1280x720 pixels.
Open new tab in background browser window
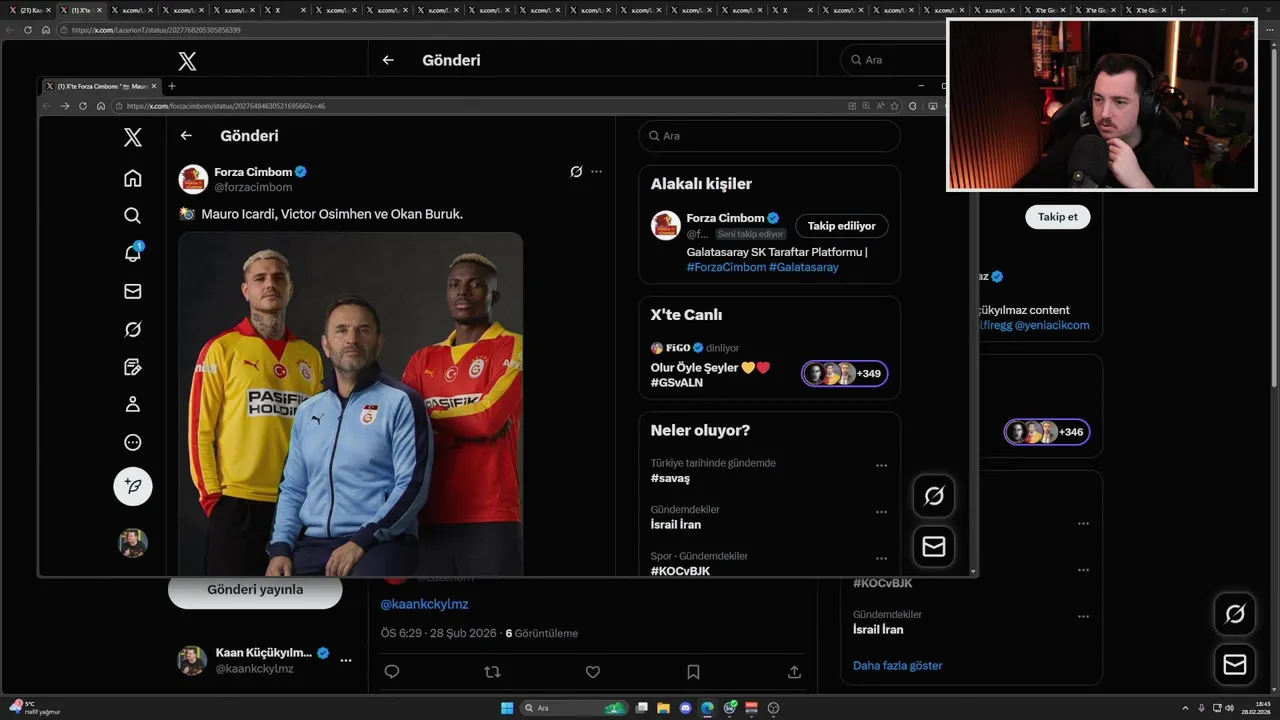click(x=1182, y=10)
